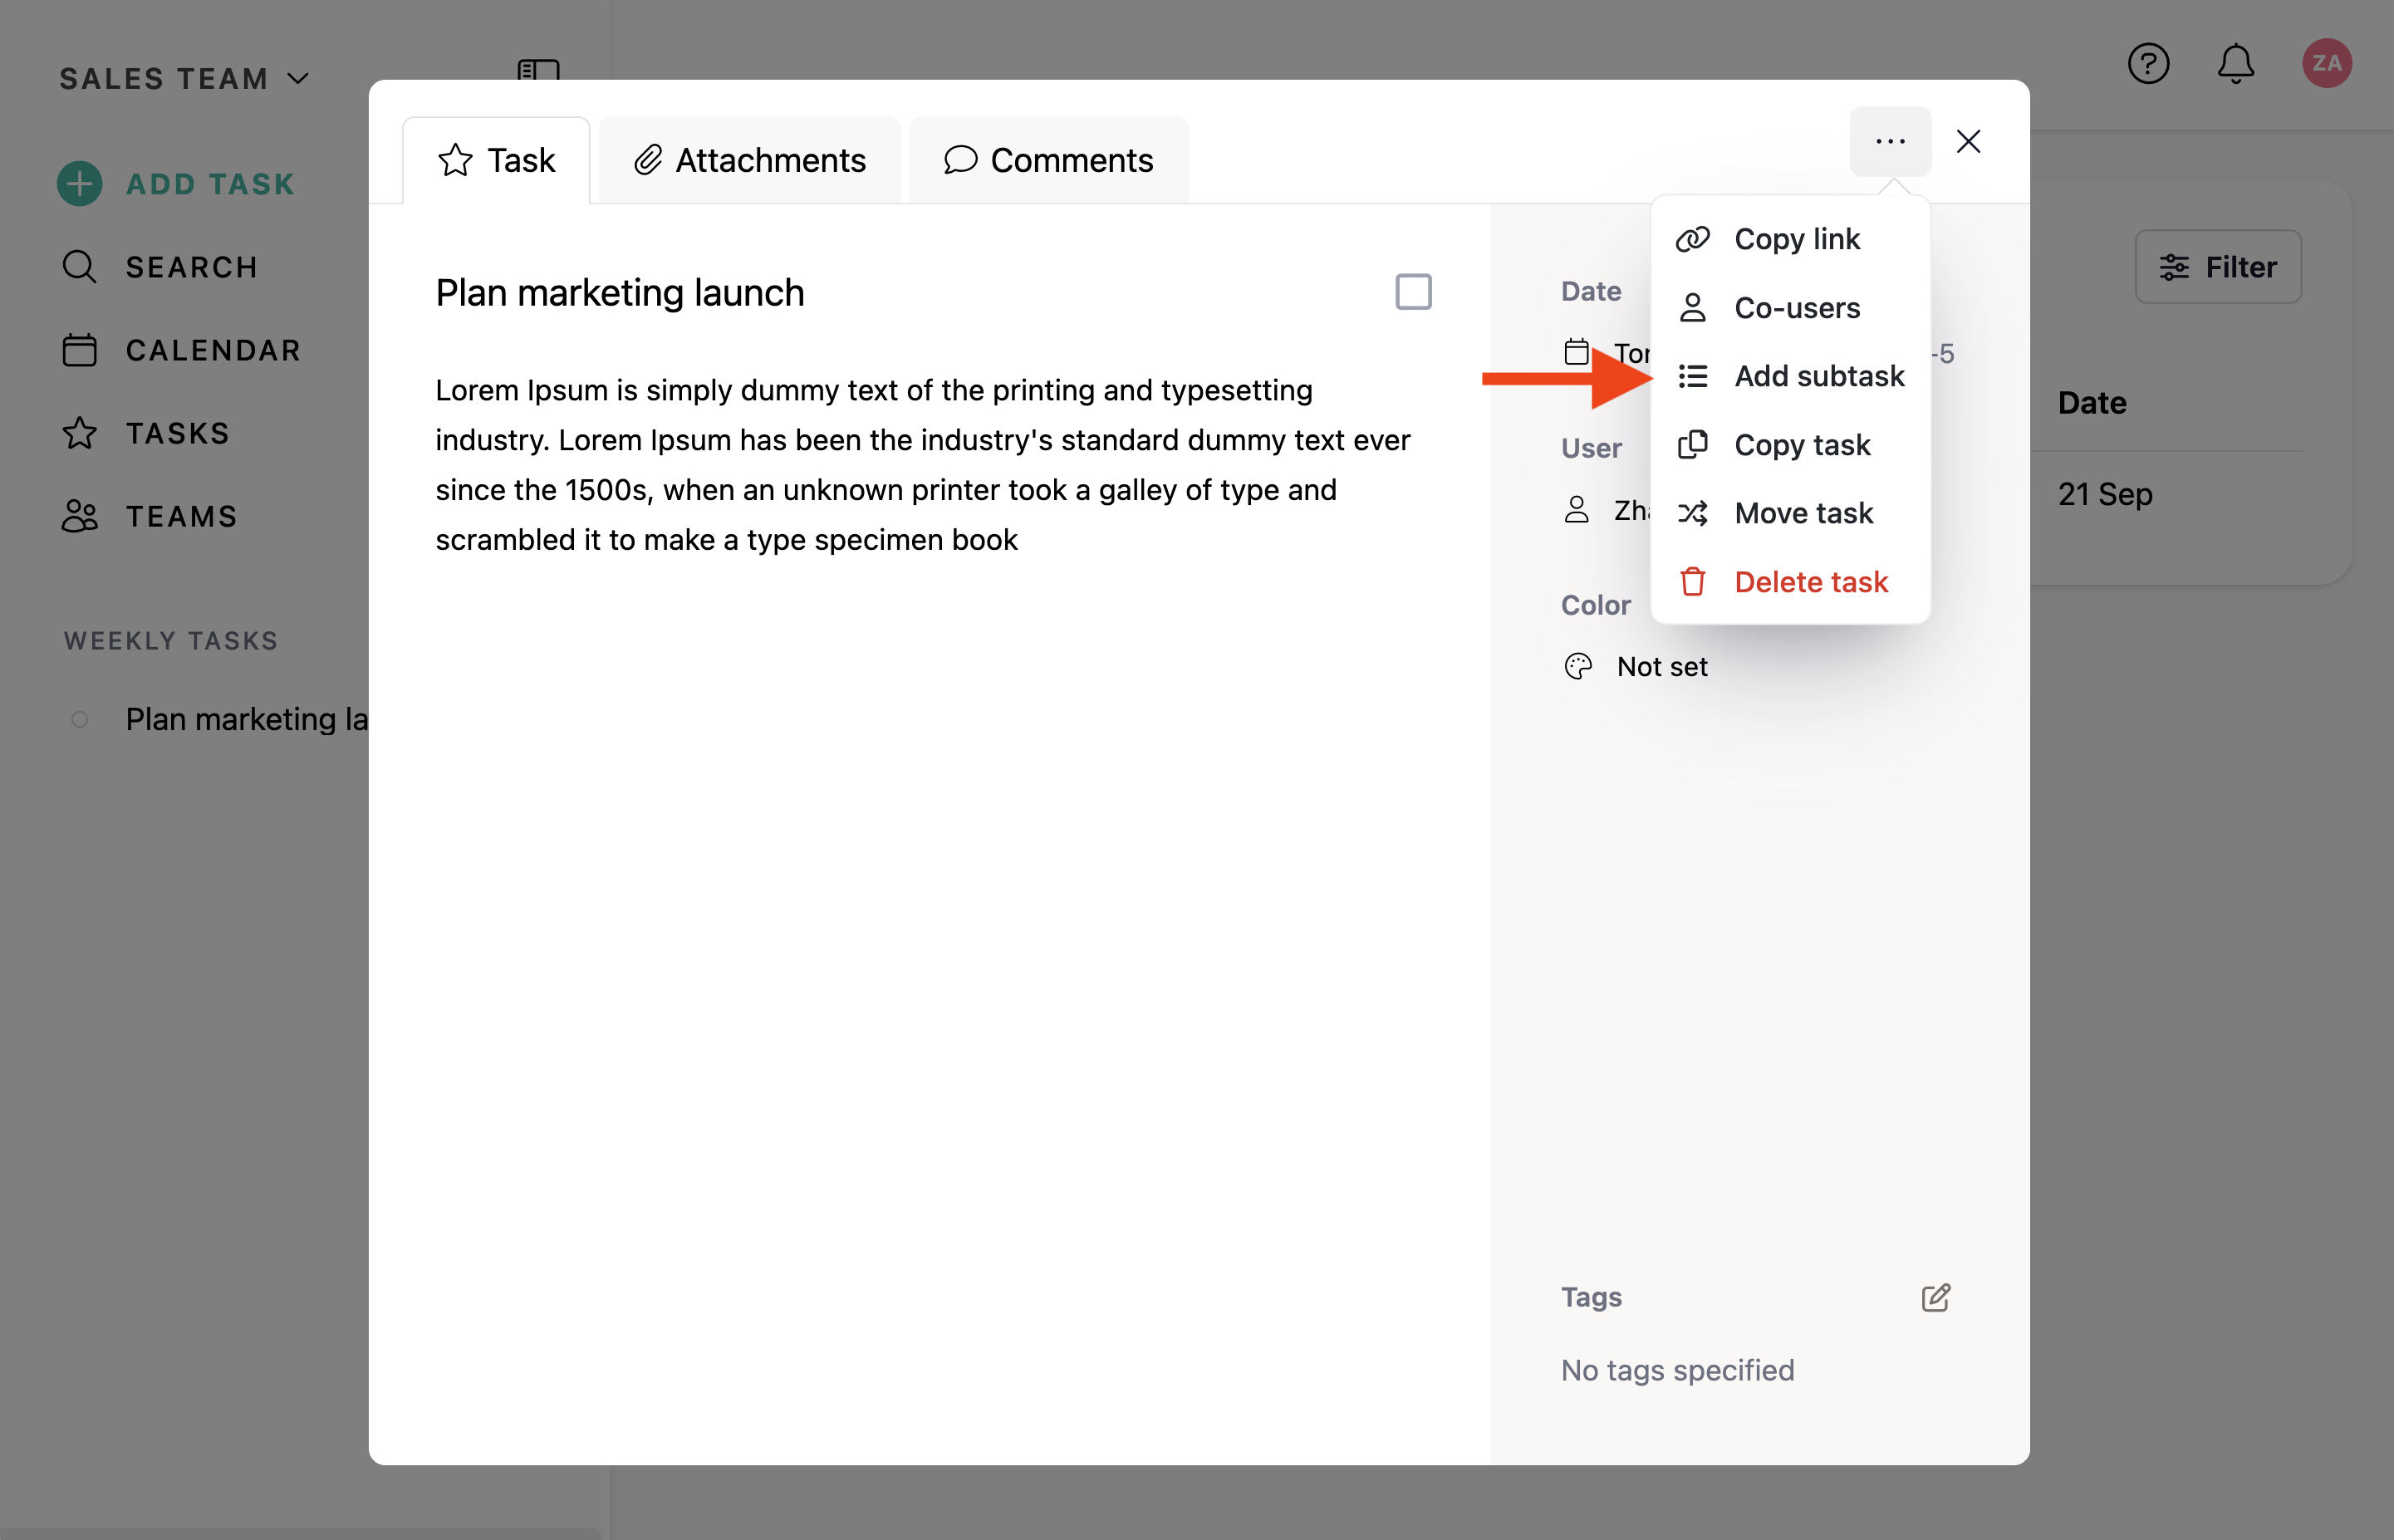Click the green Add Task plus icon
The height and width of the screenshot is (1540, 2394).
click(x=79, y=184)
